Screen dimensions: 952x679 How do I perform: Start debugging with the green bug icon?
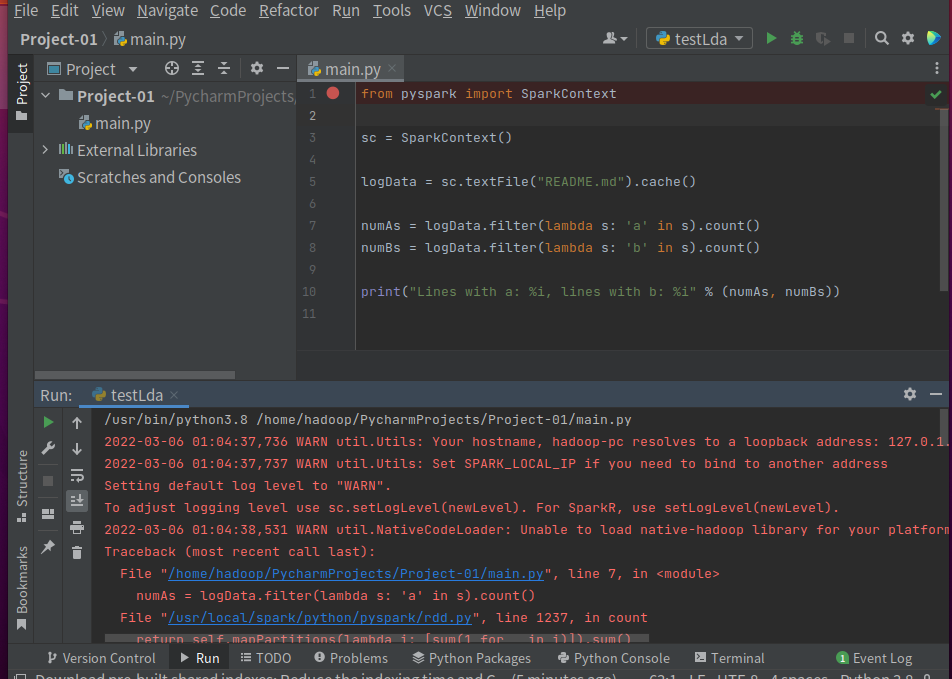point(797,38)
